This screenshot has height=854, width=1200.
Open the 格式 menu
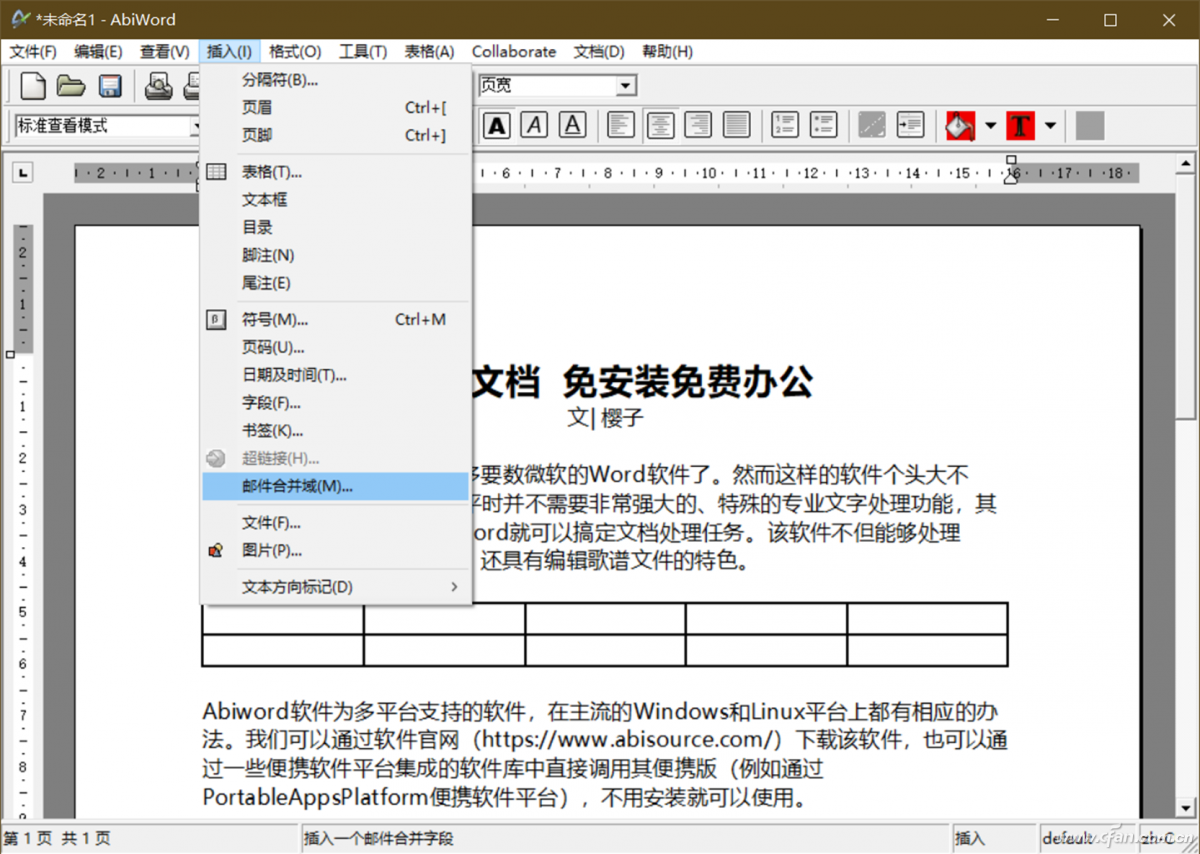[294, 51]
